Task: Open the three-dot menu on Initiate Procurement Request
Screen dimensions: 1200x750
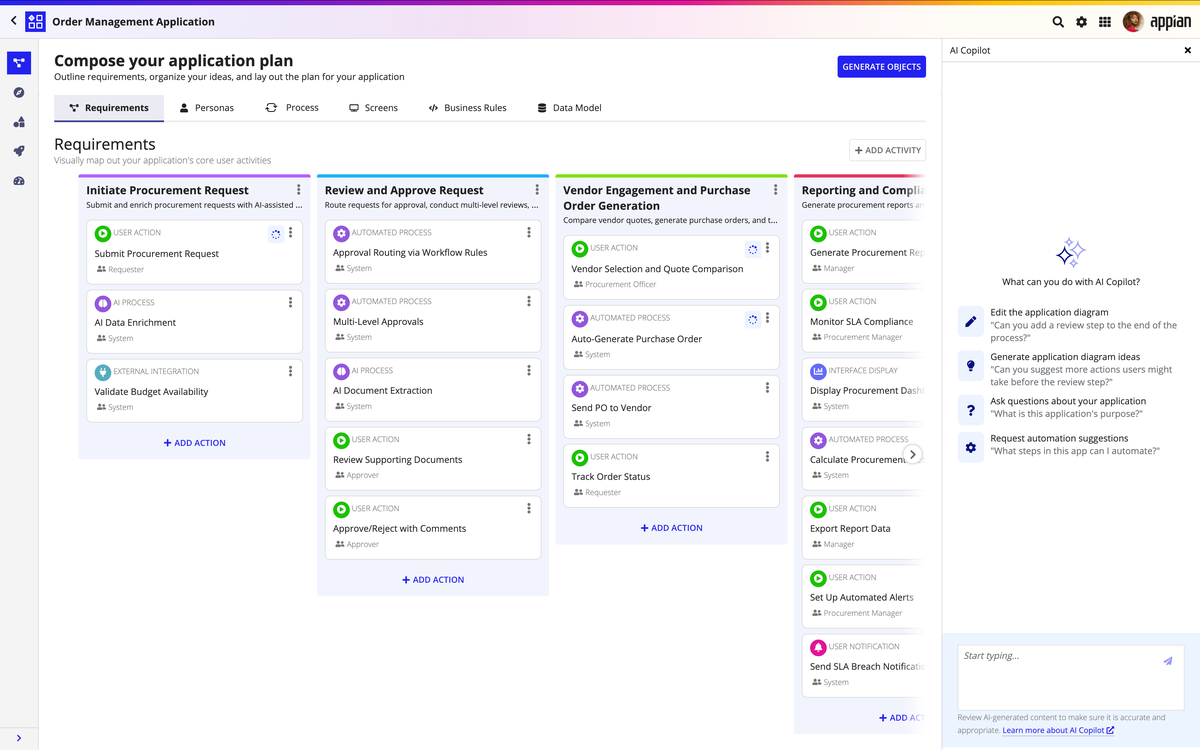Action: [297, 190]
